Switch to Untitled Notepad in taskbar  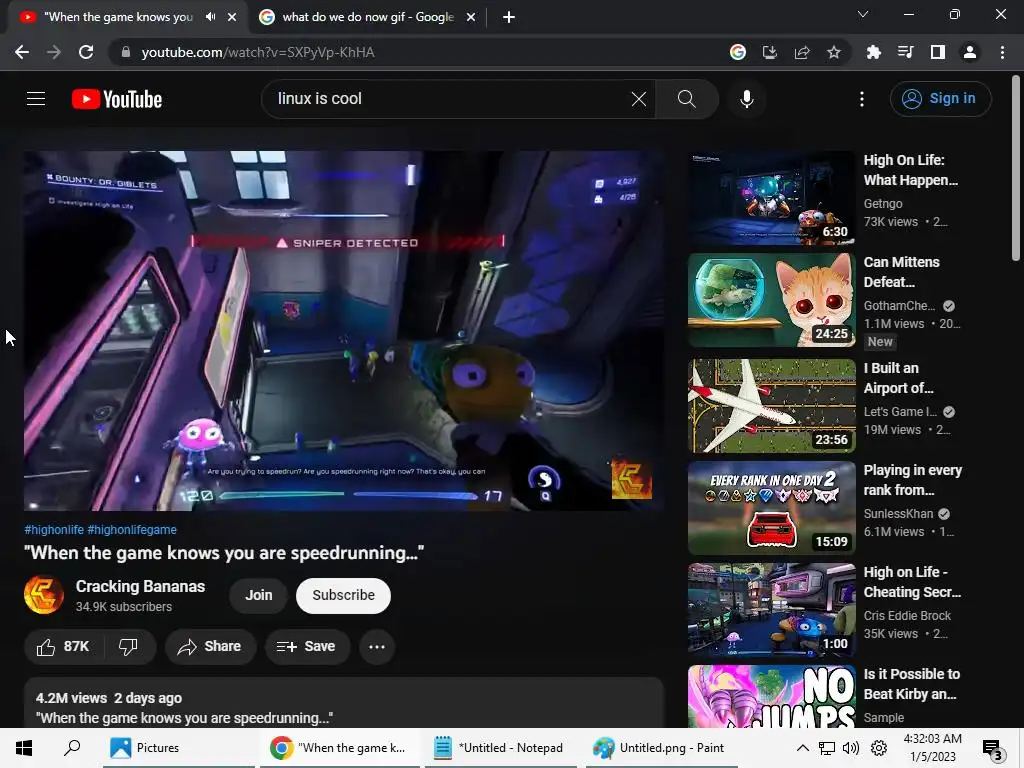coord(501,748)
